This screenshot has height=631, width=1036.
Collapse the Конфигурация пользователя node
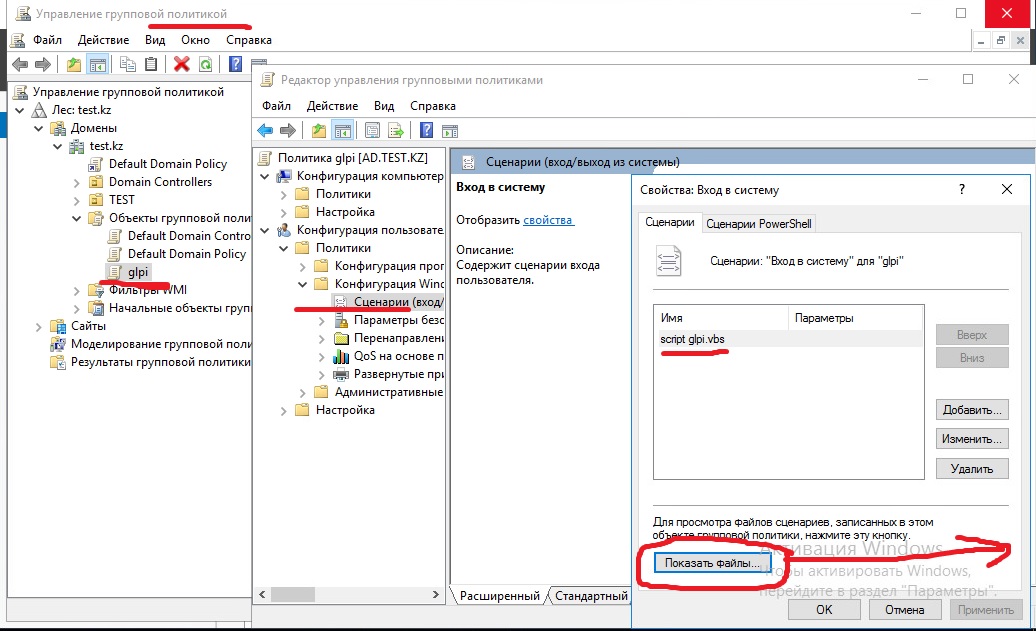coord(264,230)
